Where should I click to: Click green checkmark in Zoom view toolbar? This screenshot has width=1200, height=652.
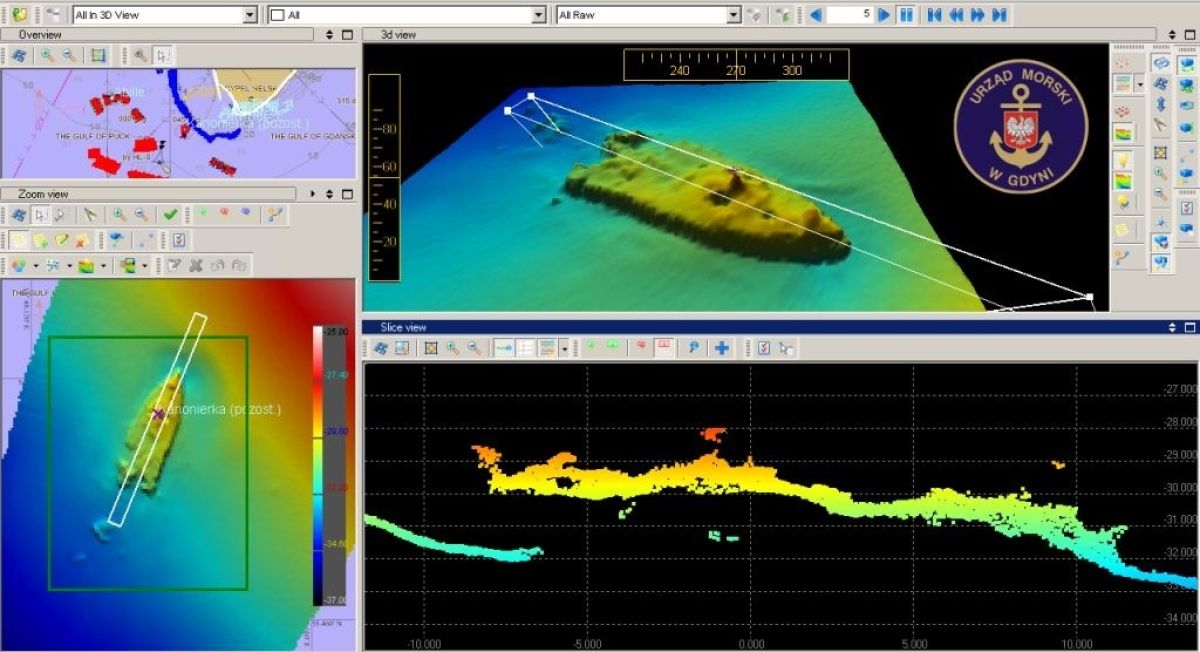point(171,214)
